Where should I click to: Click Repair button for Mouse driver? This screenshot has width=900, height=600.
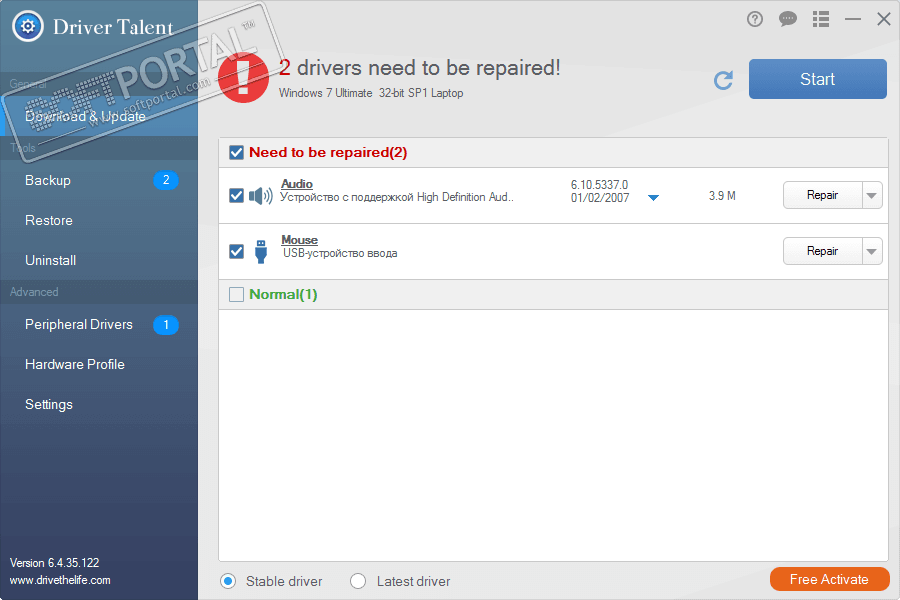pos(823,251)
